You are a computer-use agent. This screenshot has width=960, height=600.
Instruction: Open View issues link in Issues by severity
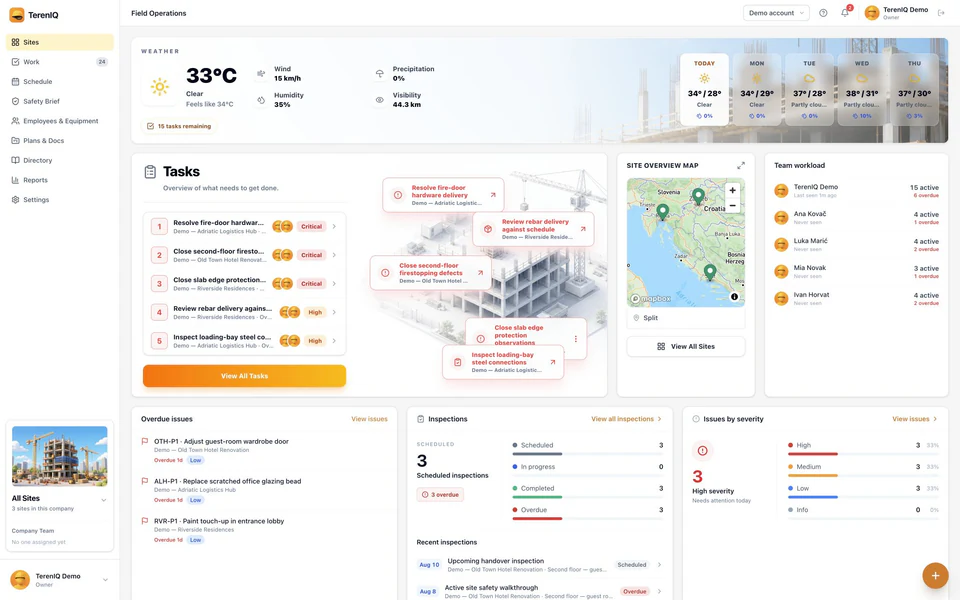pyautogui.click(x=914, y=419)
